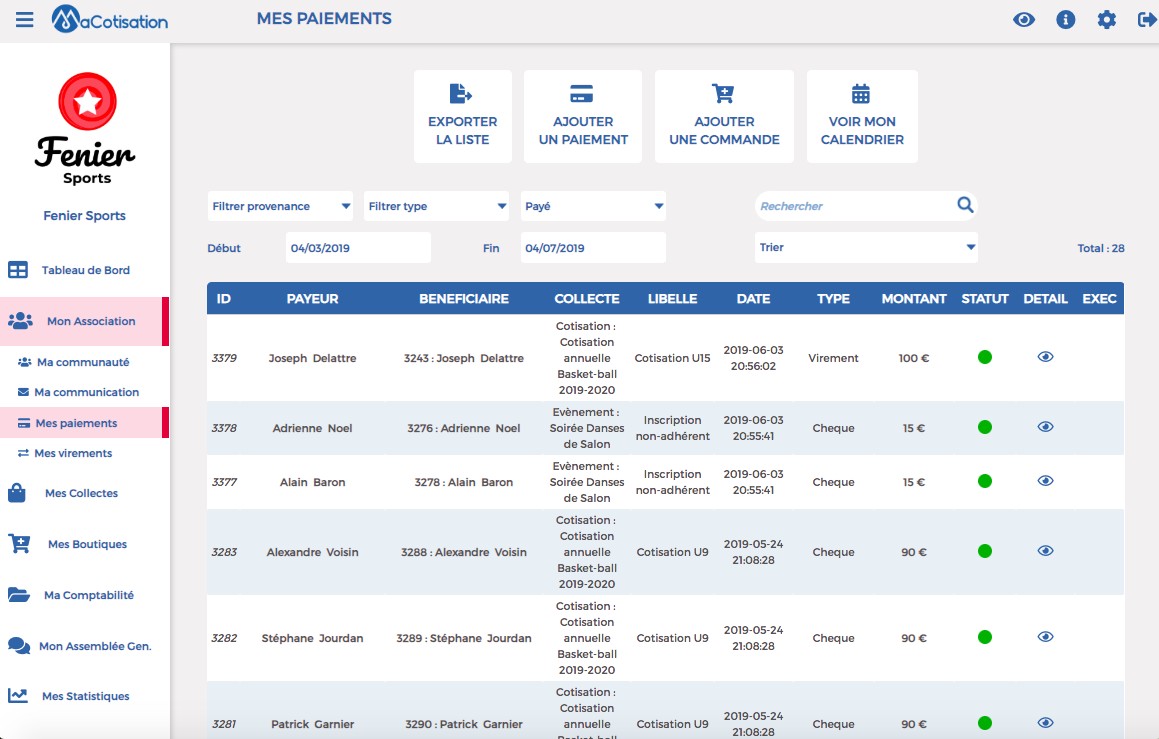Screen dimensions: 1159x739
Task: Open settings gear in header
Action: point(1107,19)
